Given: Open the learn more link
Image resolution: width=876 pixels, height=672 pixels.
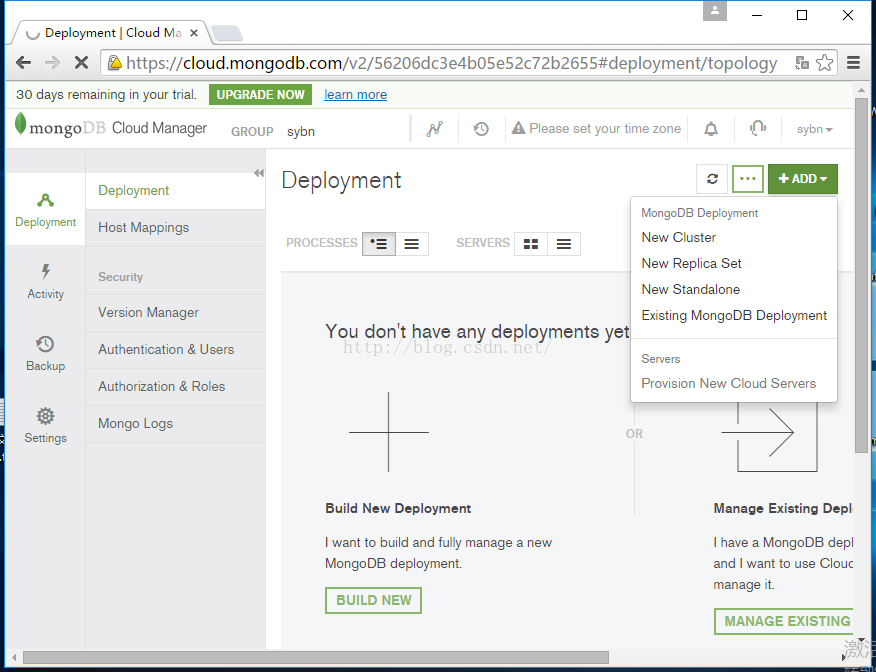Looking at the screenshot, I should pyautogui.click(x=355, y=94).
